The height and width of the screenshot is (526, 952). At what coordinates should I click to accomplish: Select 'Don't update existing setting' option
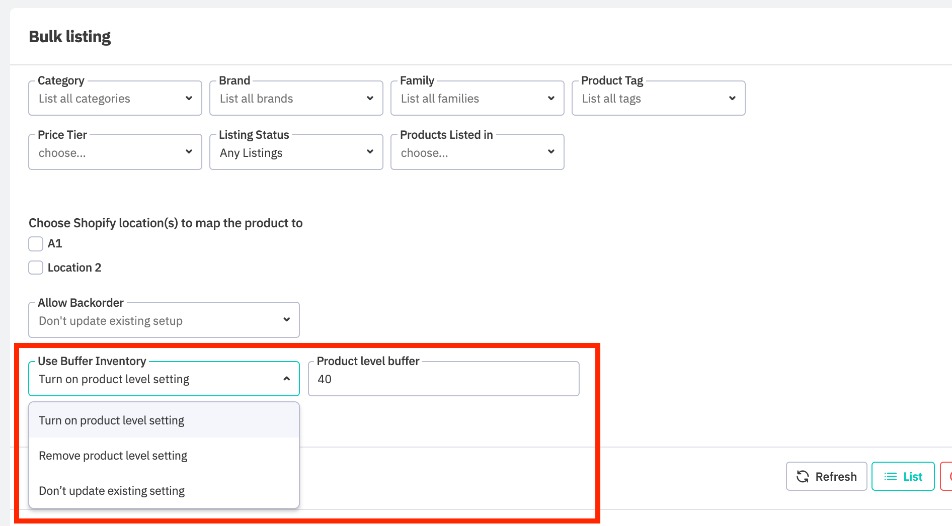coord(164,490)
